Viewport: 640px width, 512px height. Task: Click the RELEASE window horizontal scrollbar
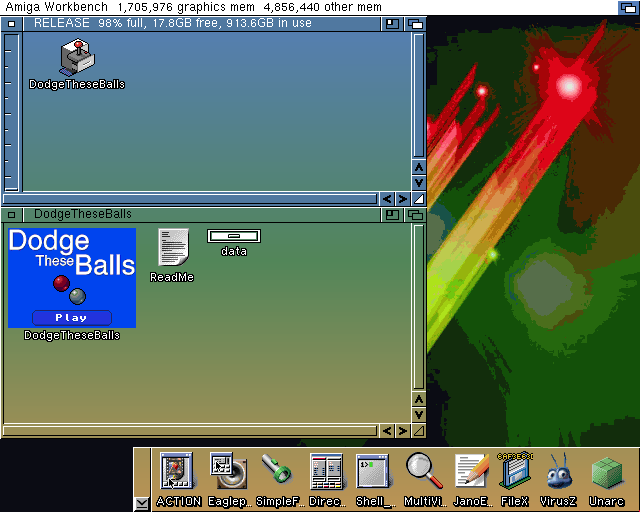[x=190, y=199]
